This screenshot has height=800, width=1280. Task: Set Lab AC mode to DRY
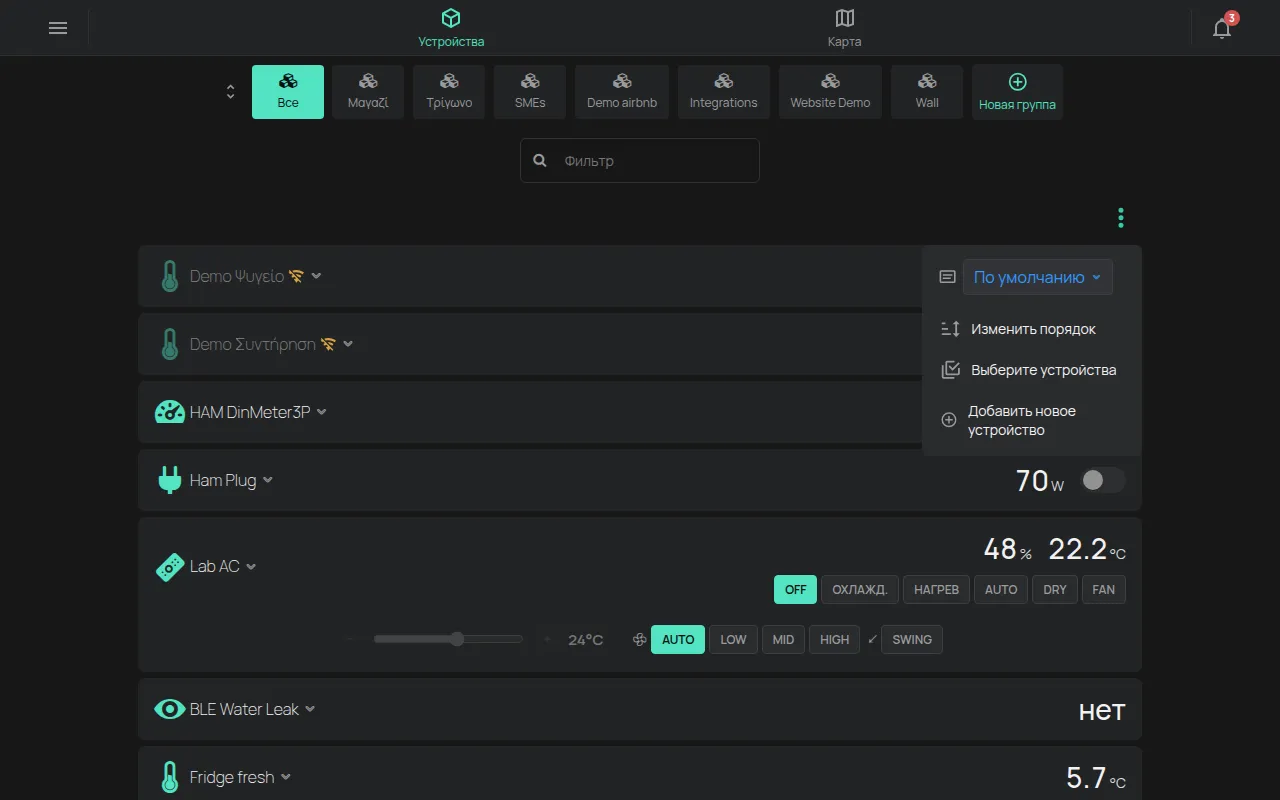1055,590
